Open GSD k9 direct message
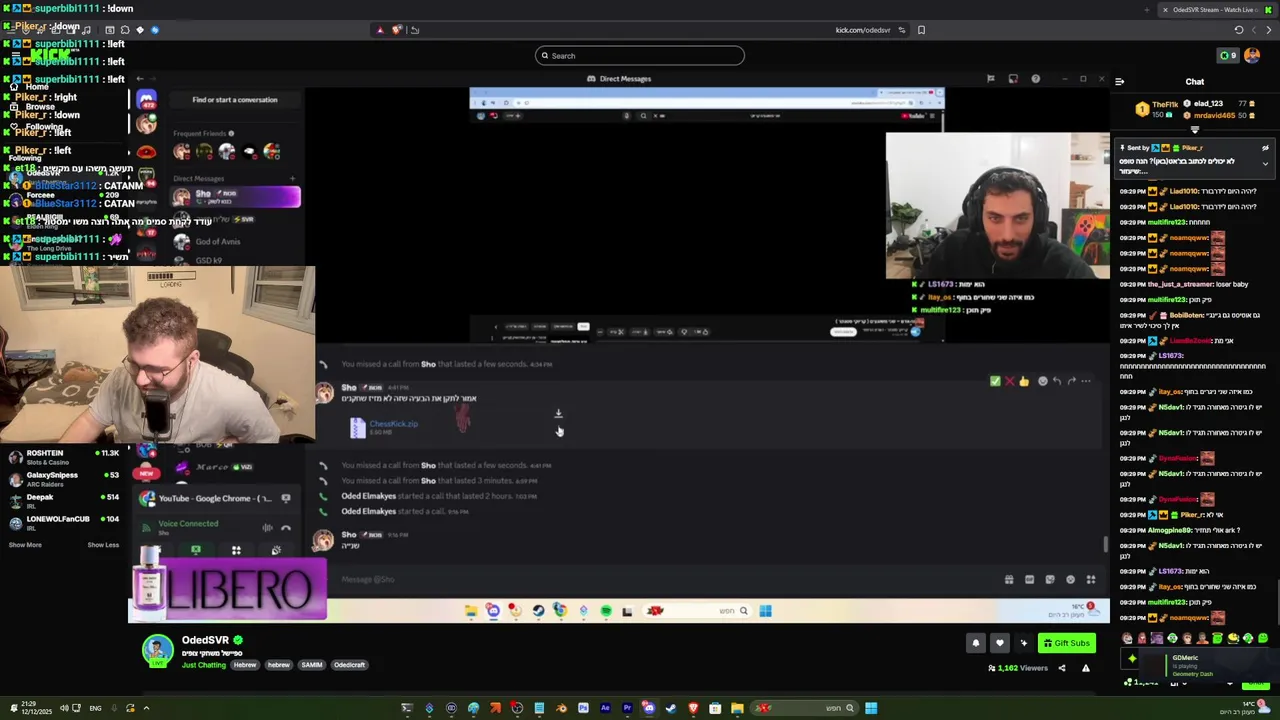 pos(209,260)
